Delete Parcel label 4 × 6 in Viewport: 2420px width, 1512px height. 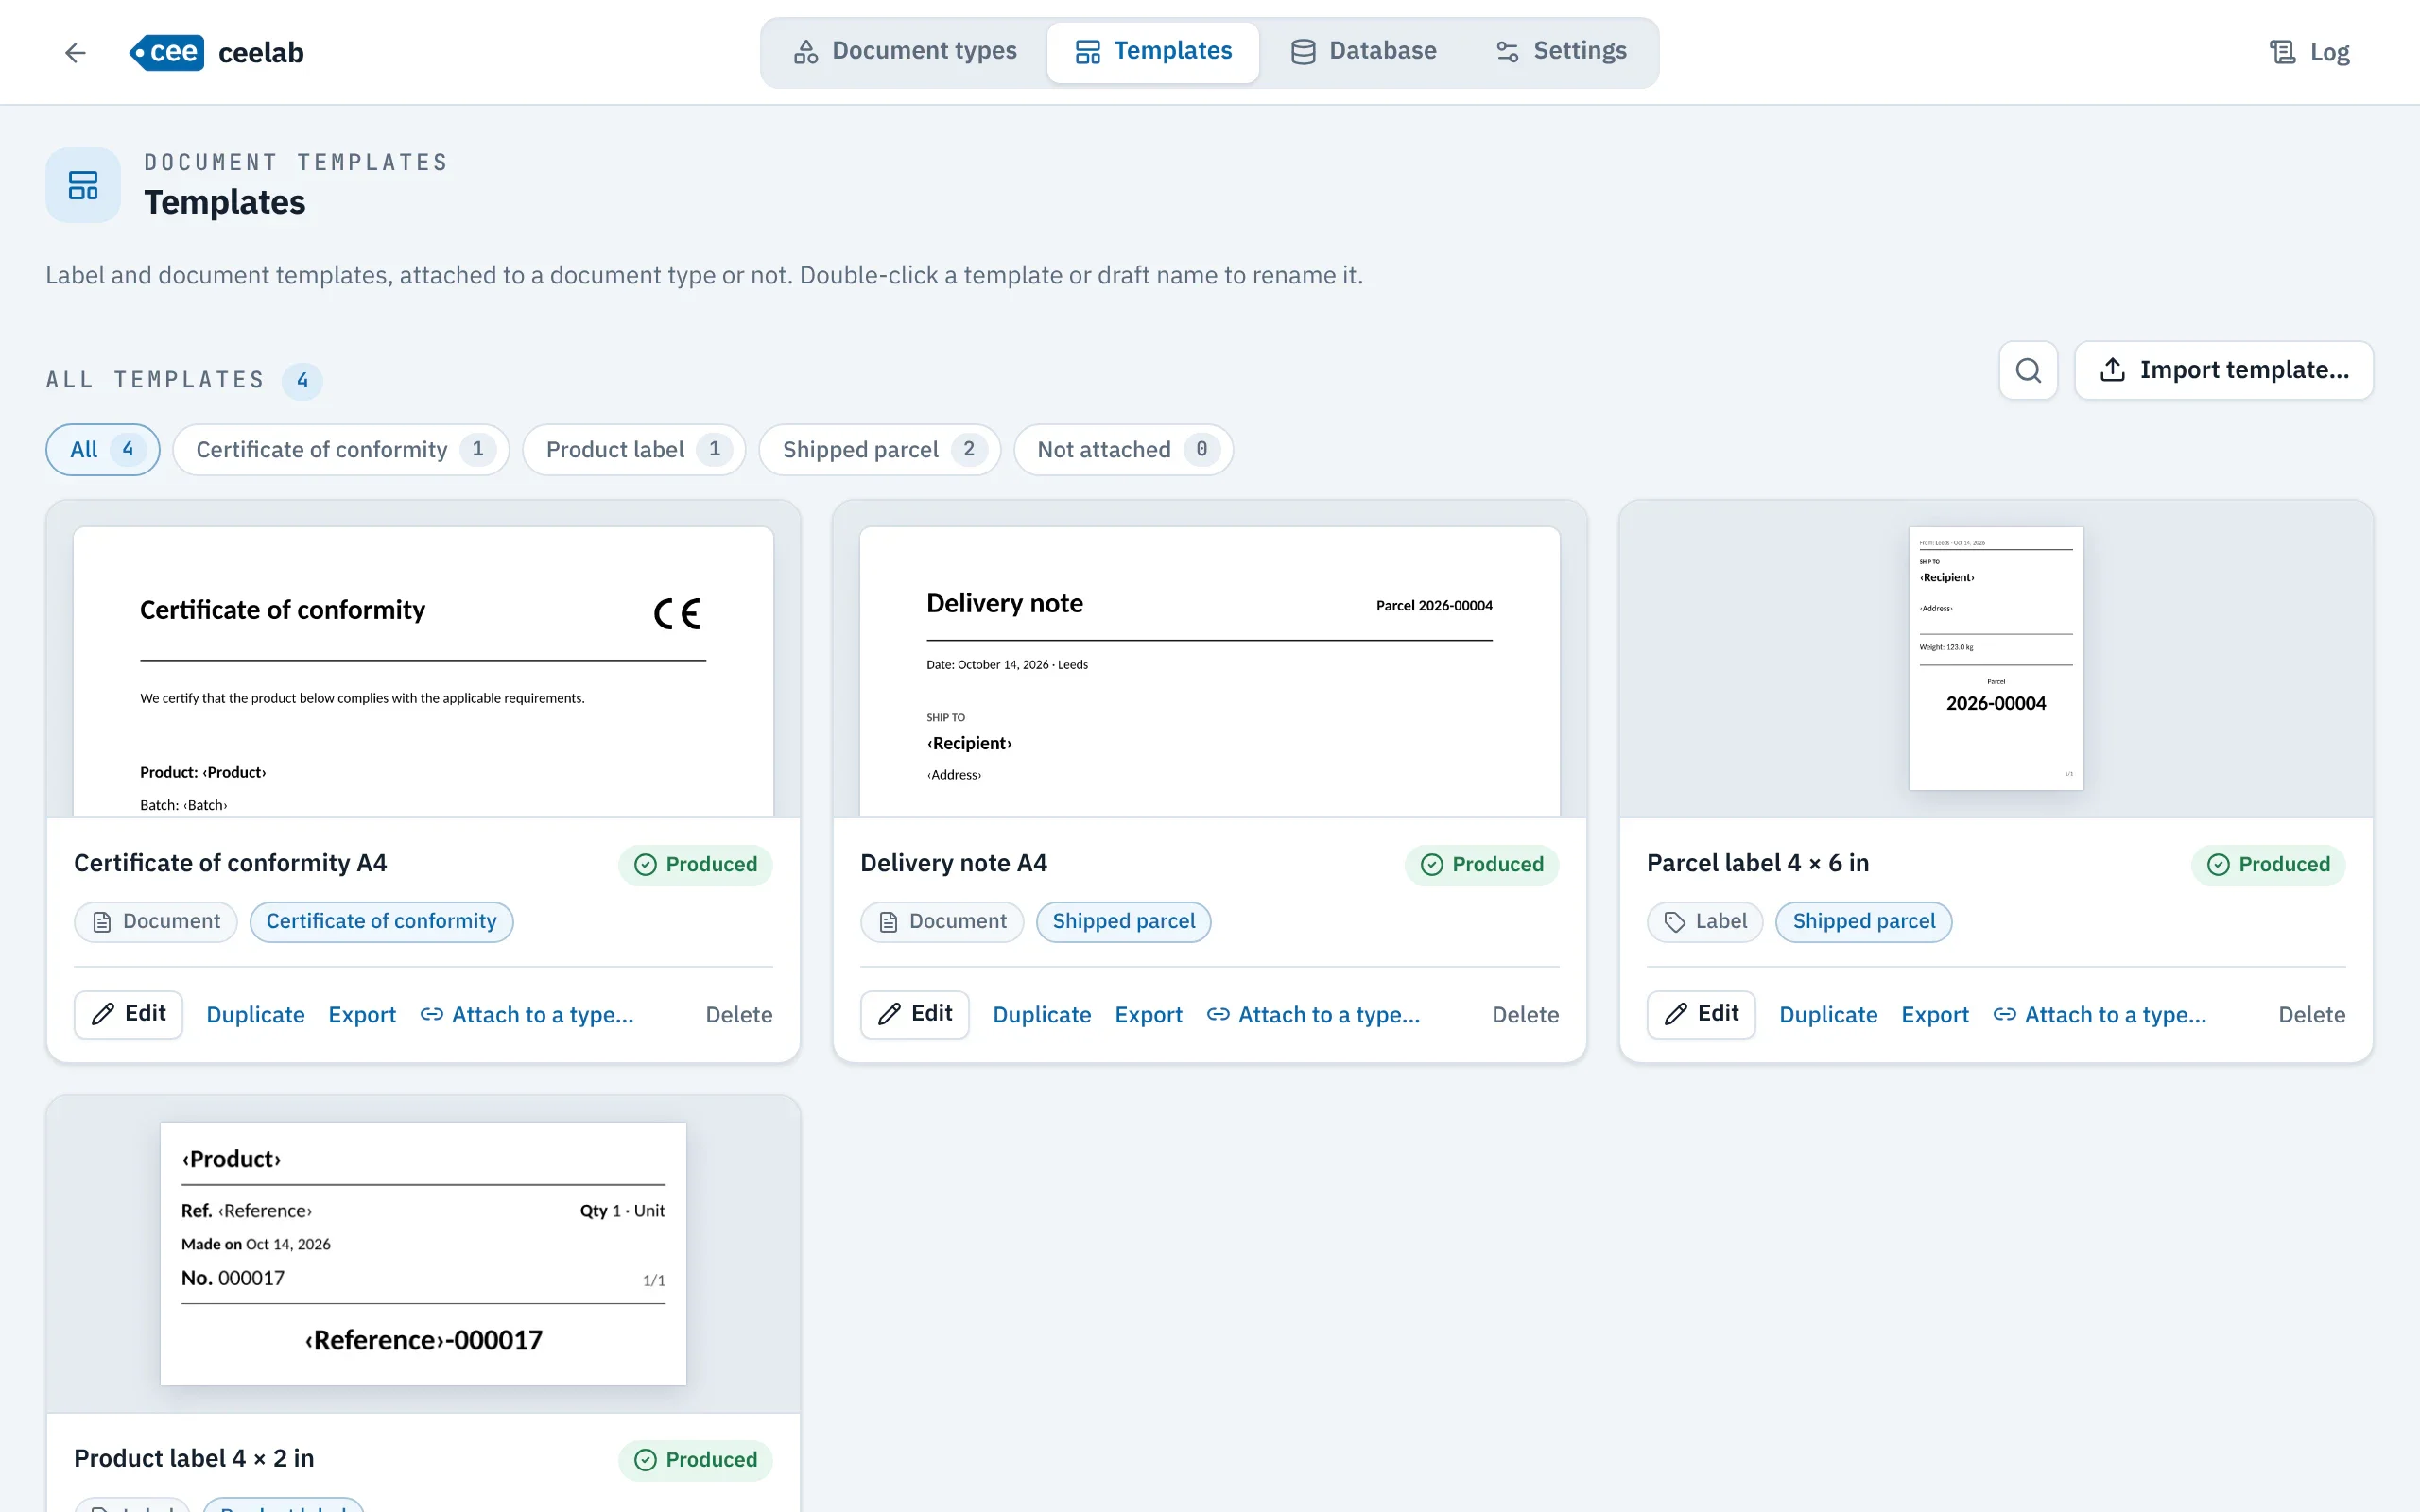[2312, 1015]
